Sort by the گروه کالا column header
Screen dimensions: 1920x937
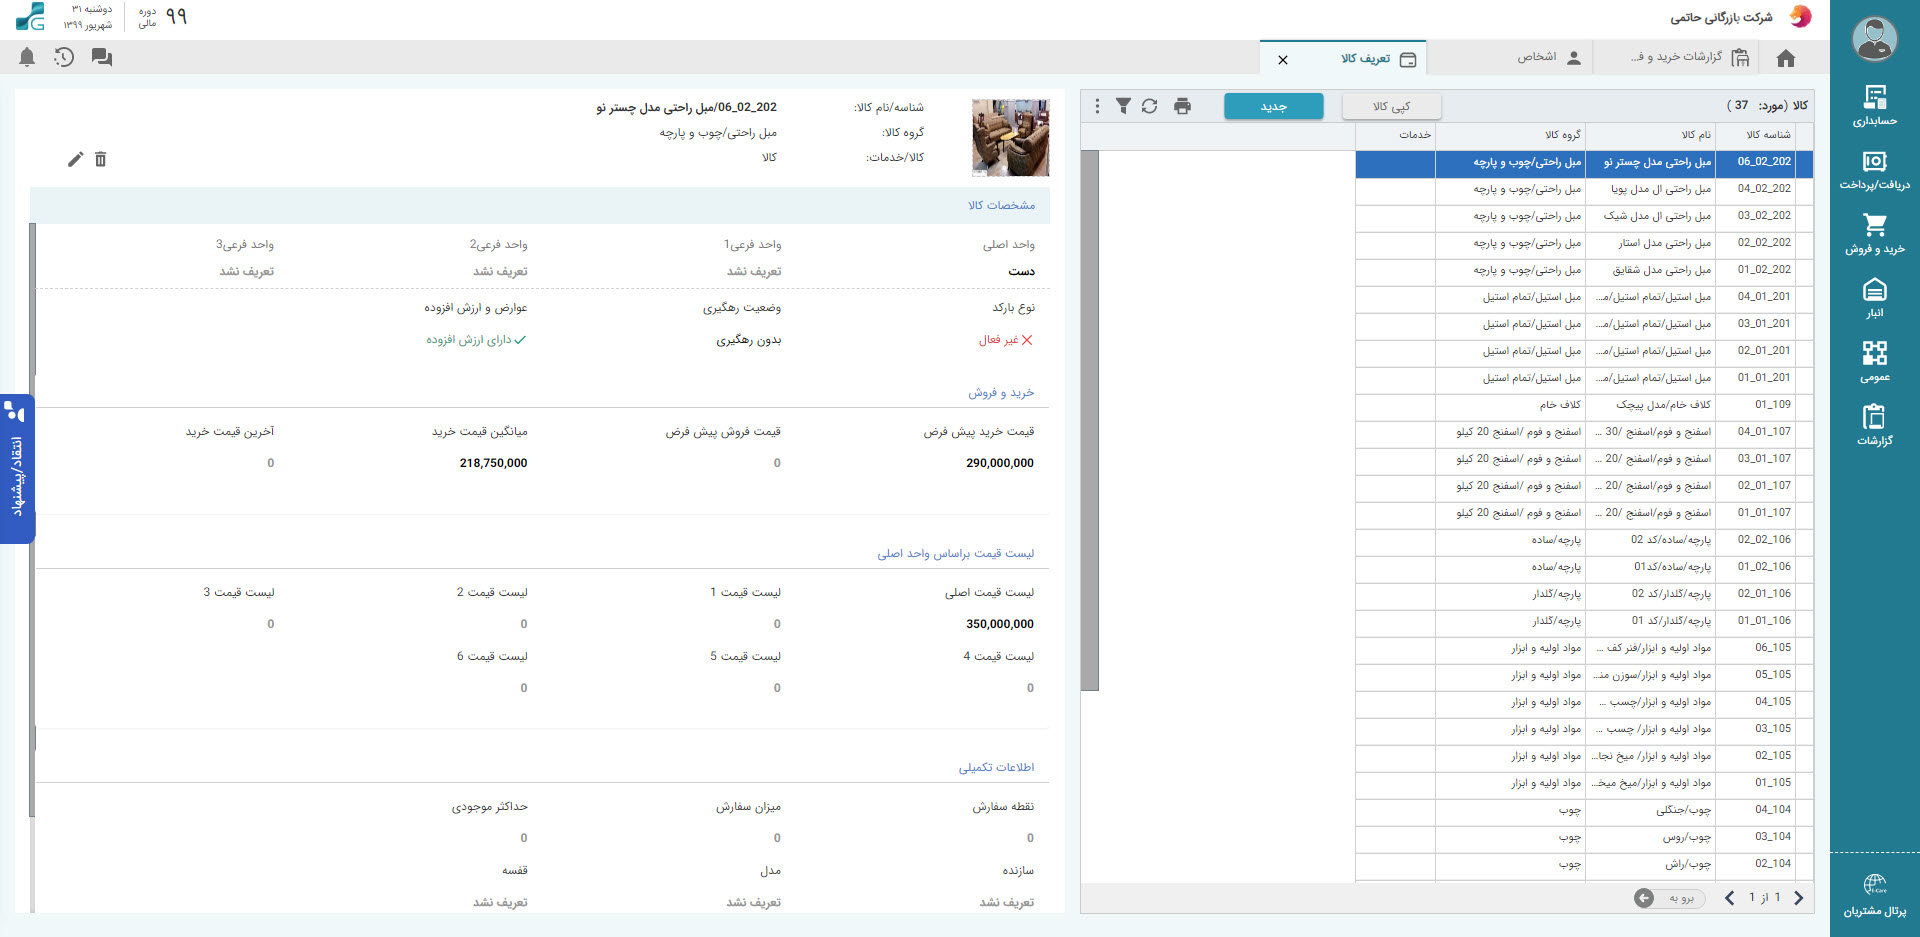coord(1511,135)
